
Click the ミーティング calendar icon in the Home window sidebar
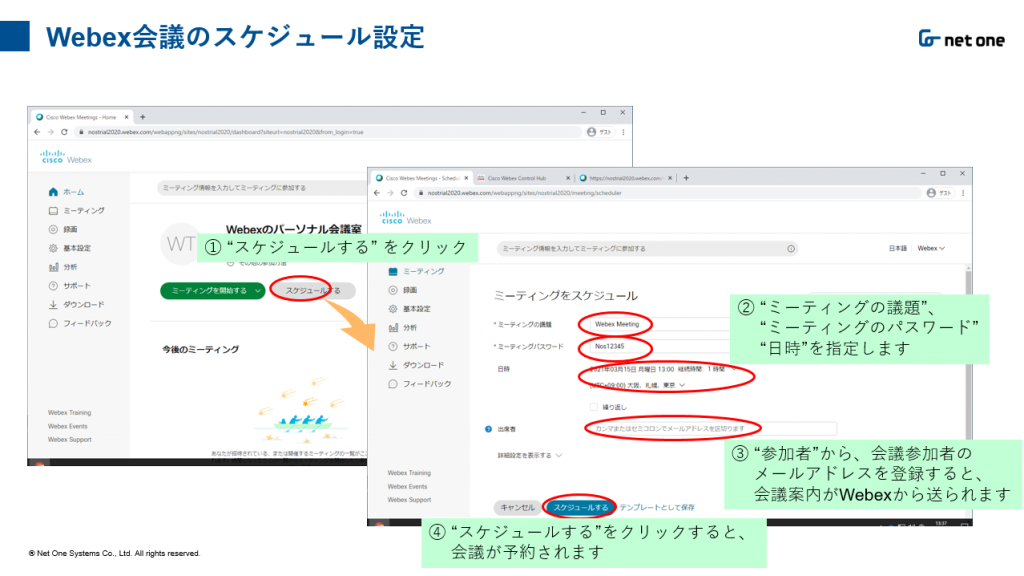click(54, 211)
